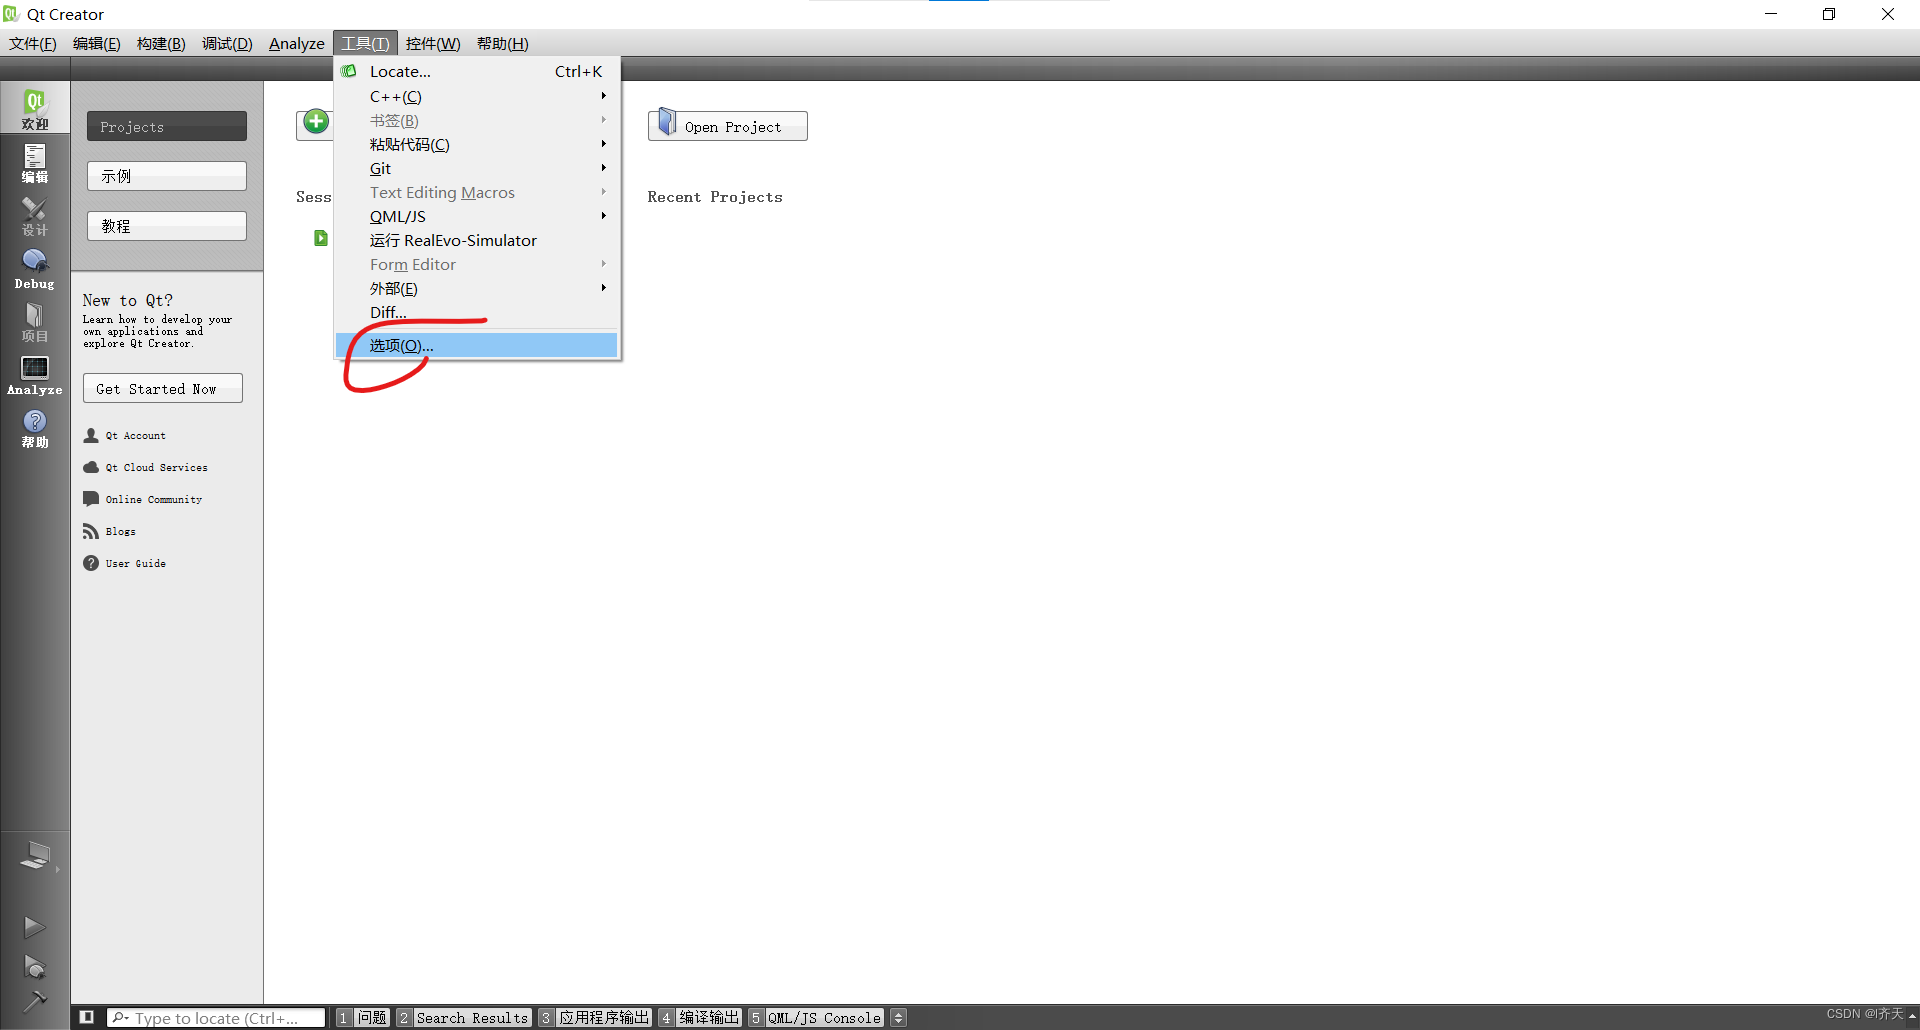Open the 帮助(H) menu
This screenshot has height=1030, width=1920.
point(503,44)
